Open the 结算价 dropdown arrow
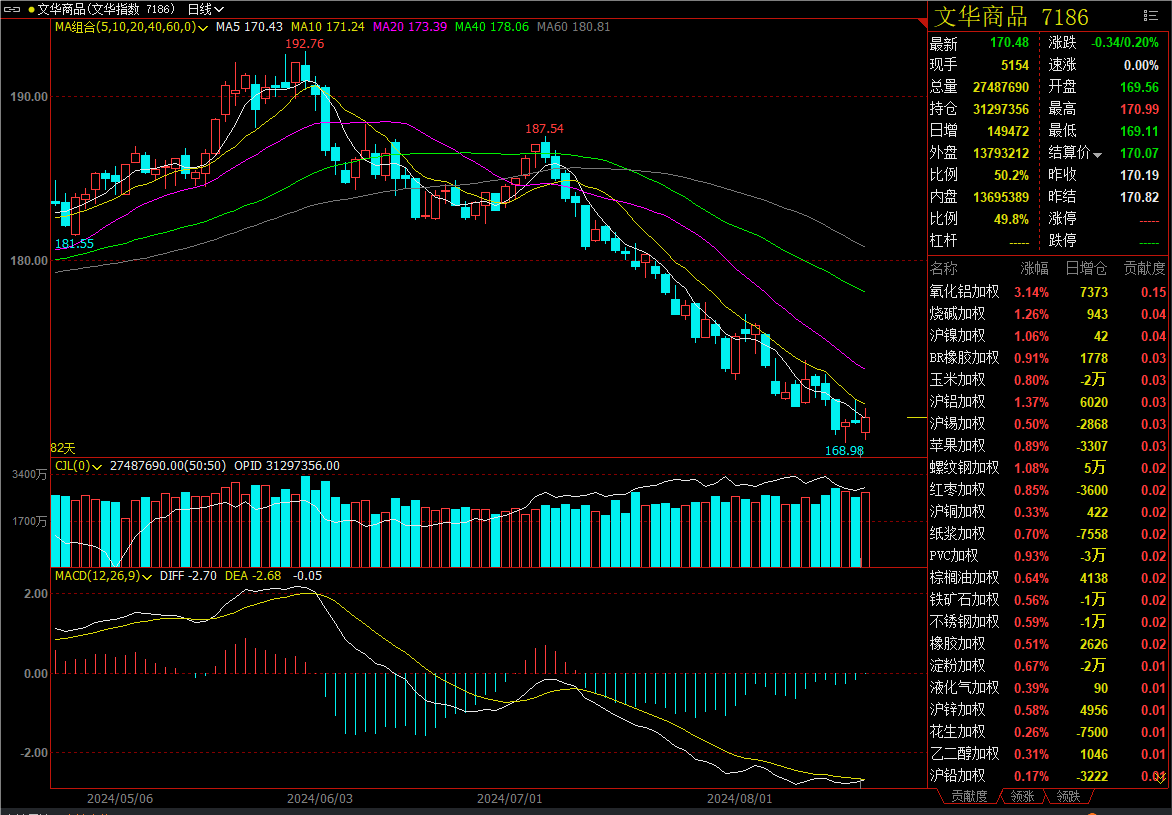The image size is (1172, 815). (1098, 154)
